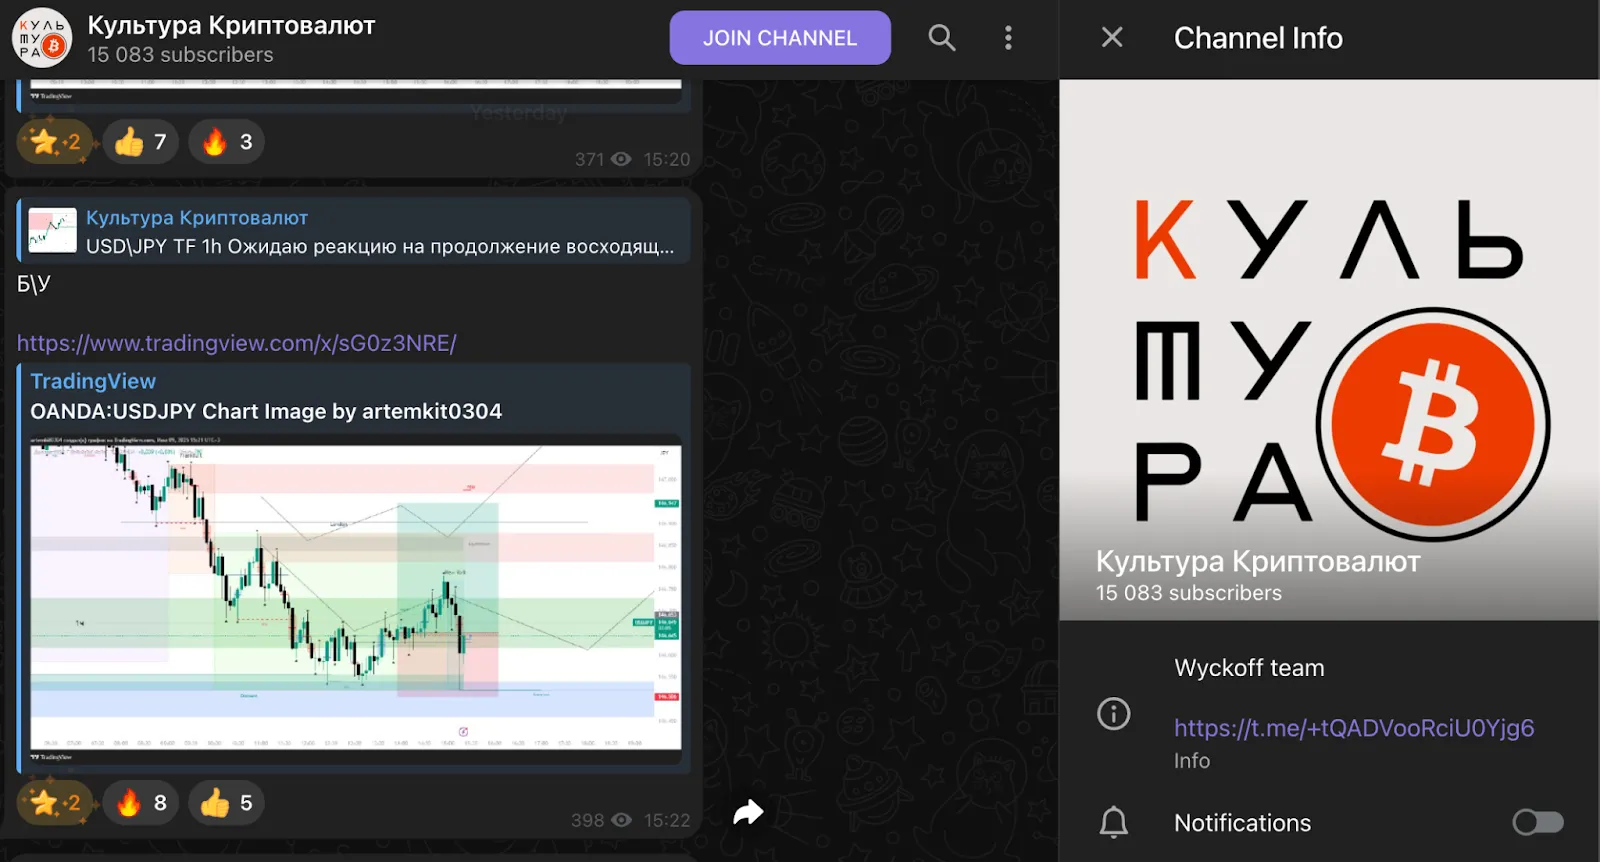This screenshot has width=1600, height=862.
Task: Click the Notifications bell icon
Action: (1114, 822)
